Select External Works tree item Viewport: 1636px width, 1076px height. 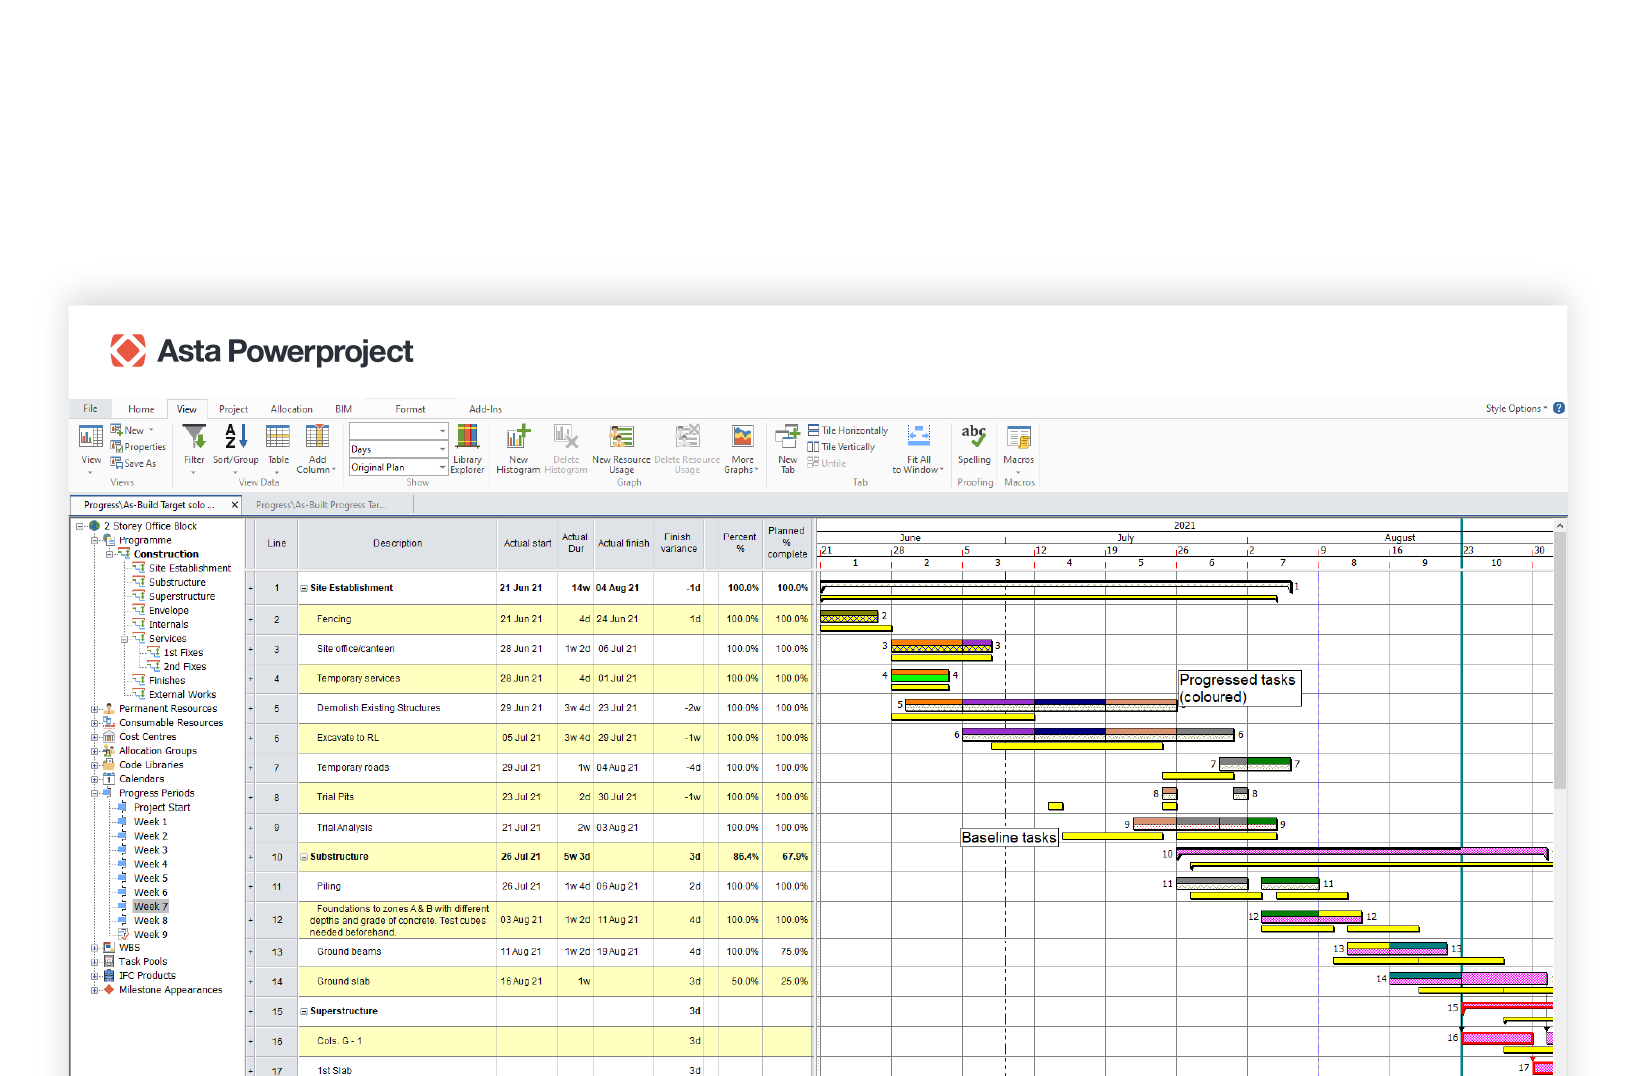point(182,695)
